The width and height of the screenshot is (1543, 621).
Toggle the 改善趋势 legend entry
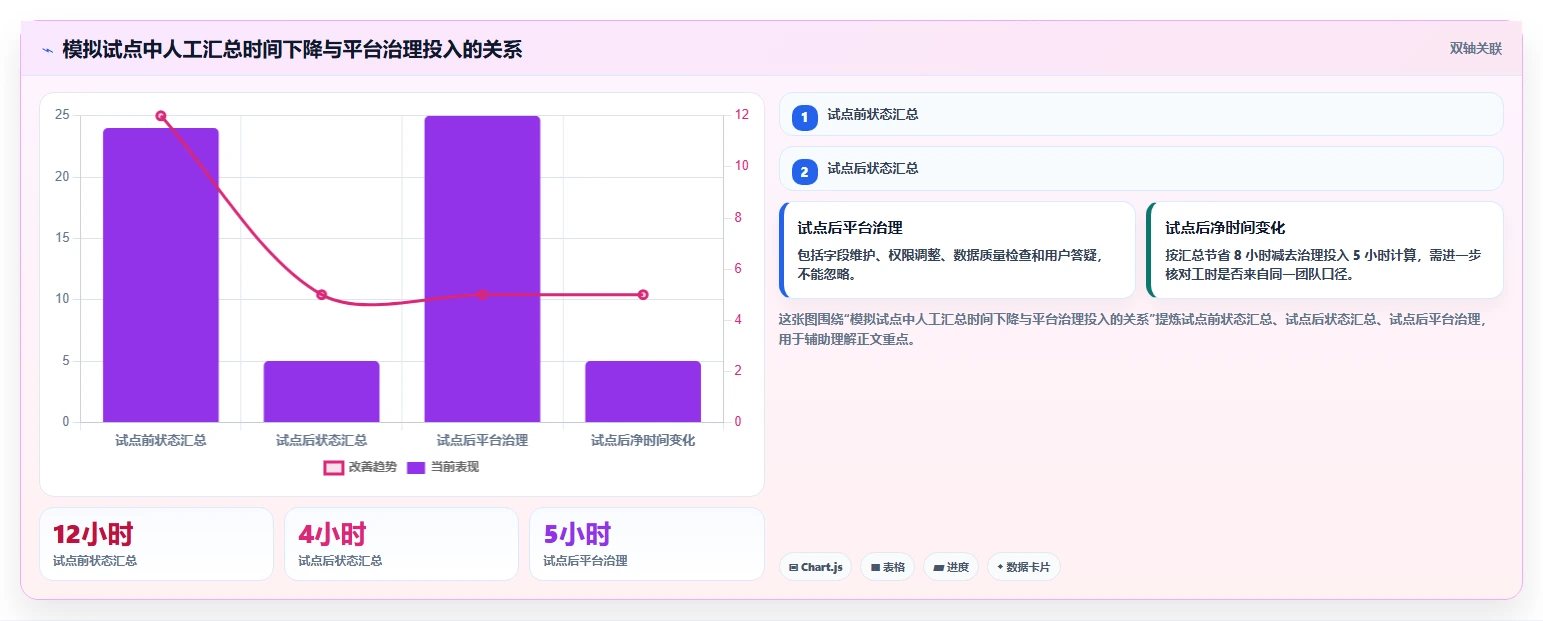[360, 467]
